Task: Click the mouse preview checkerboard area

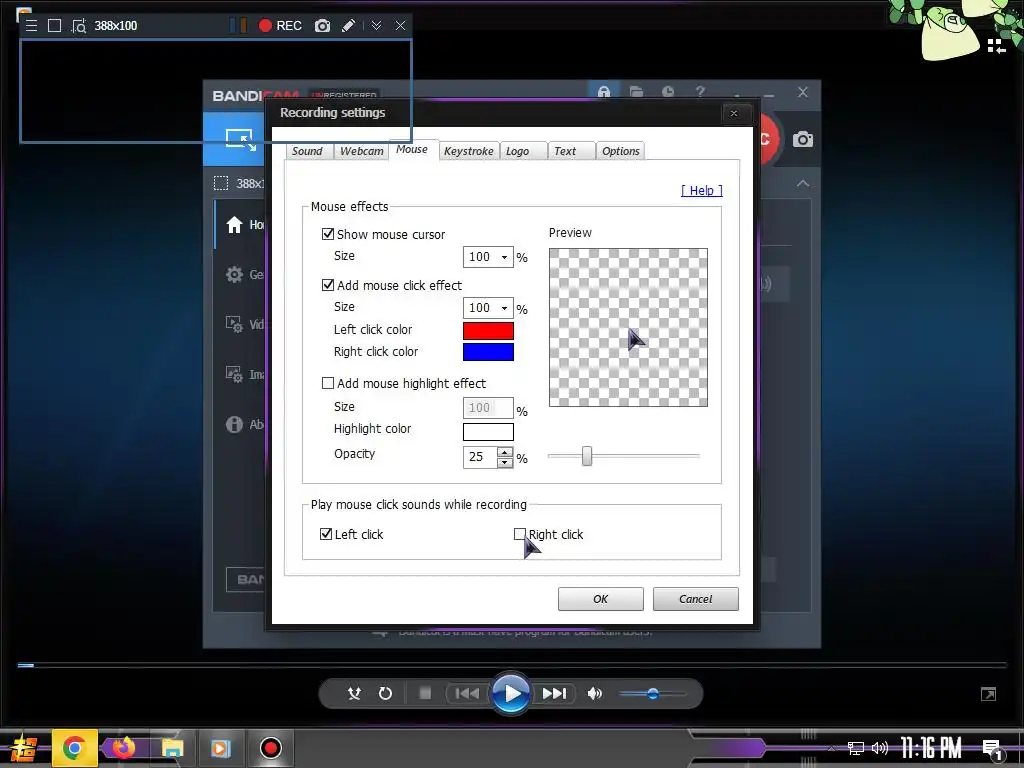Action: click(x=628, y=327)
